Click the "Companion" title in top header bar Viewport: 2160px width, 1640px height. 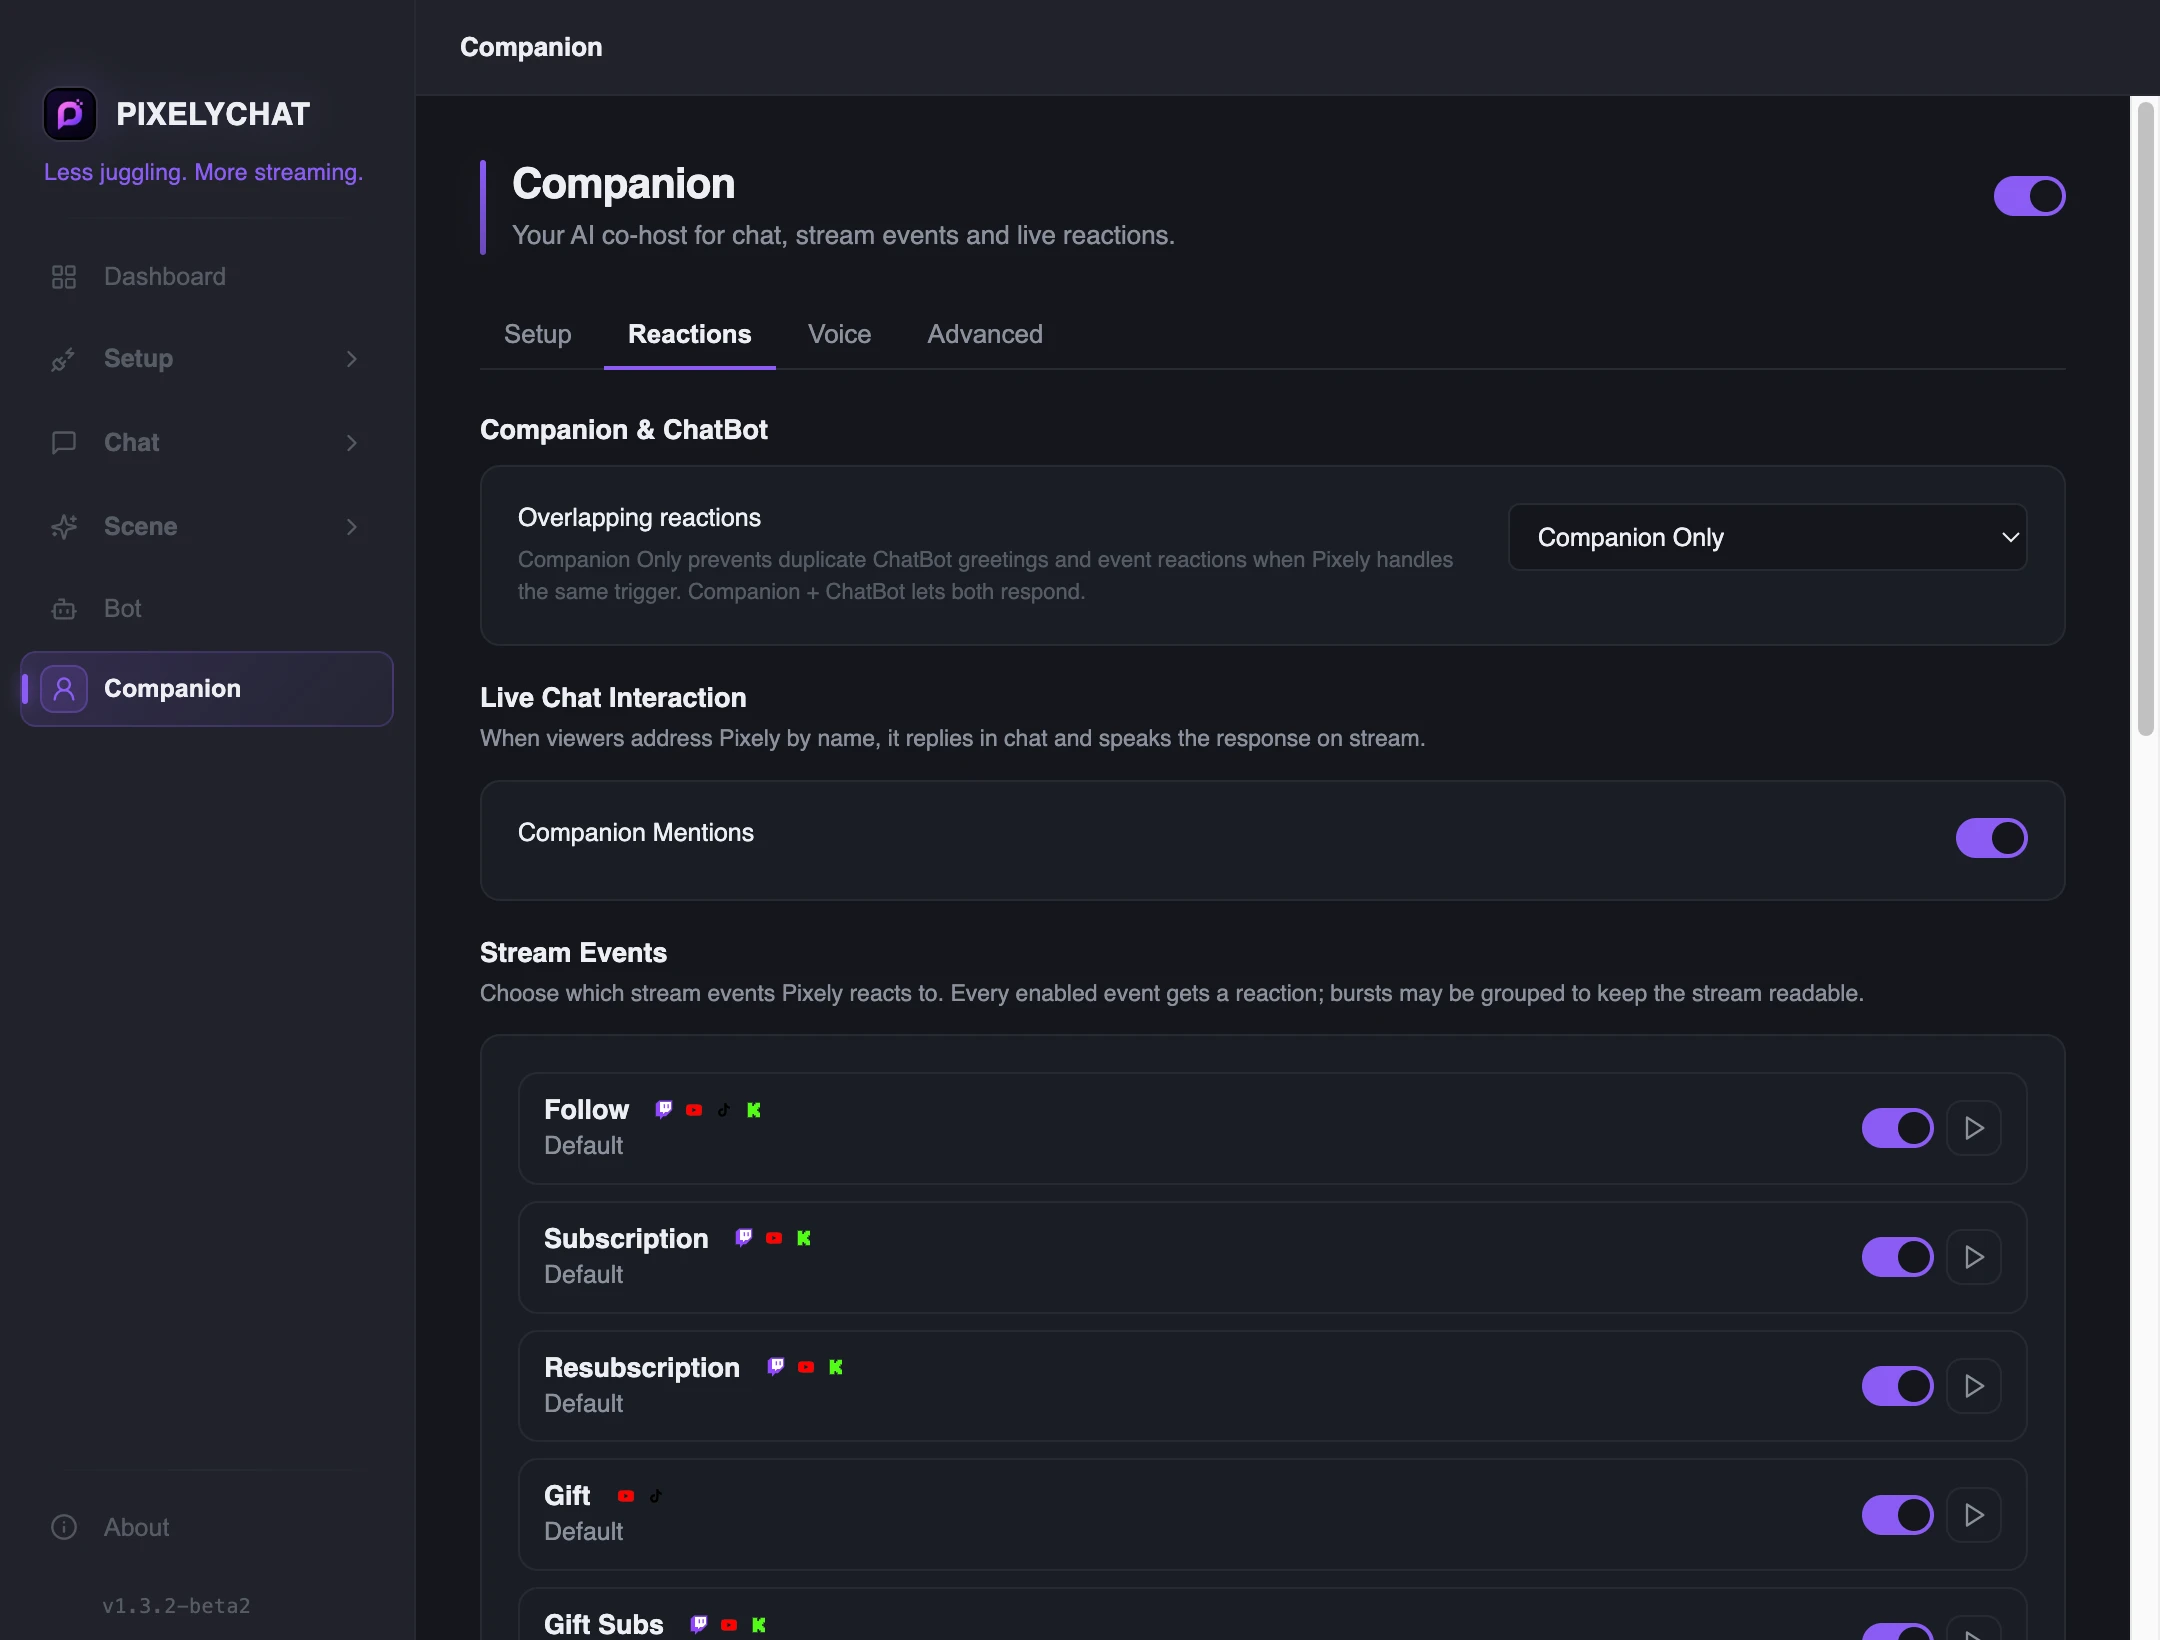point(531,47)
